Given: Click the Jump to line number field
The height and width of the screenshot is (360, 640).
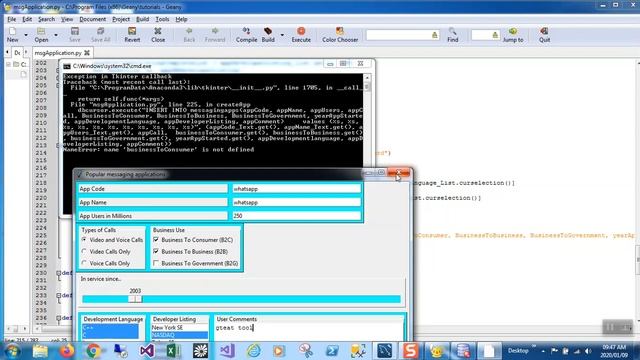Looking at the screenshot, I should pos(482,35).
